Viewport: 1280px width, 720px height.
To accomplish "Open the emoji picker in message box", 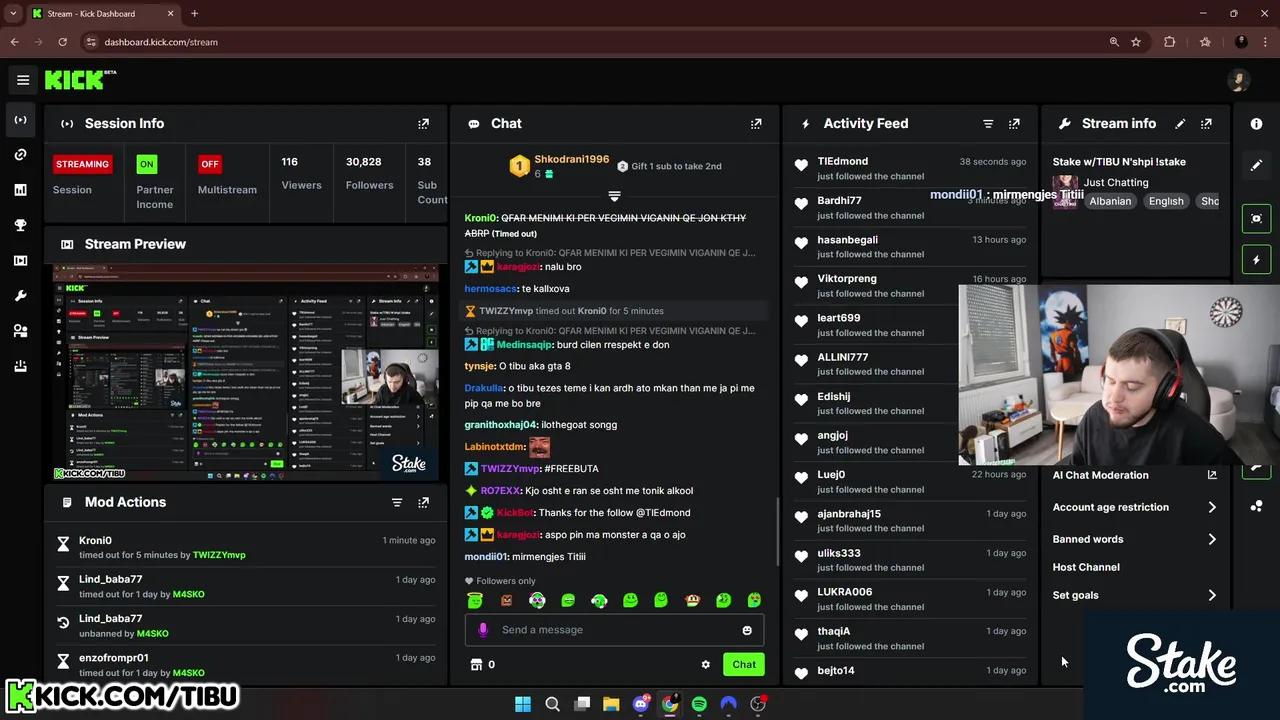I will (747, 630).
